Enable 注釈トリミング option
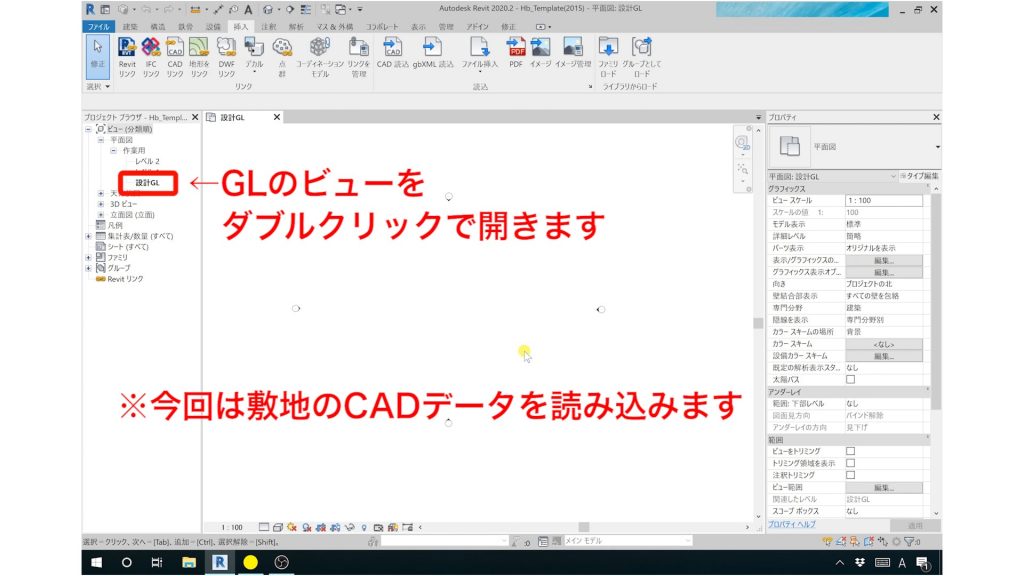The height and width of the screenshot is (576, 1024). 850,475
